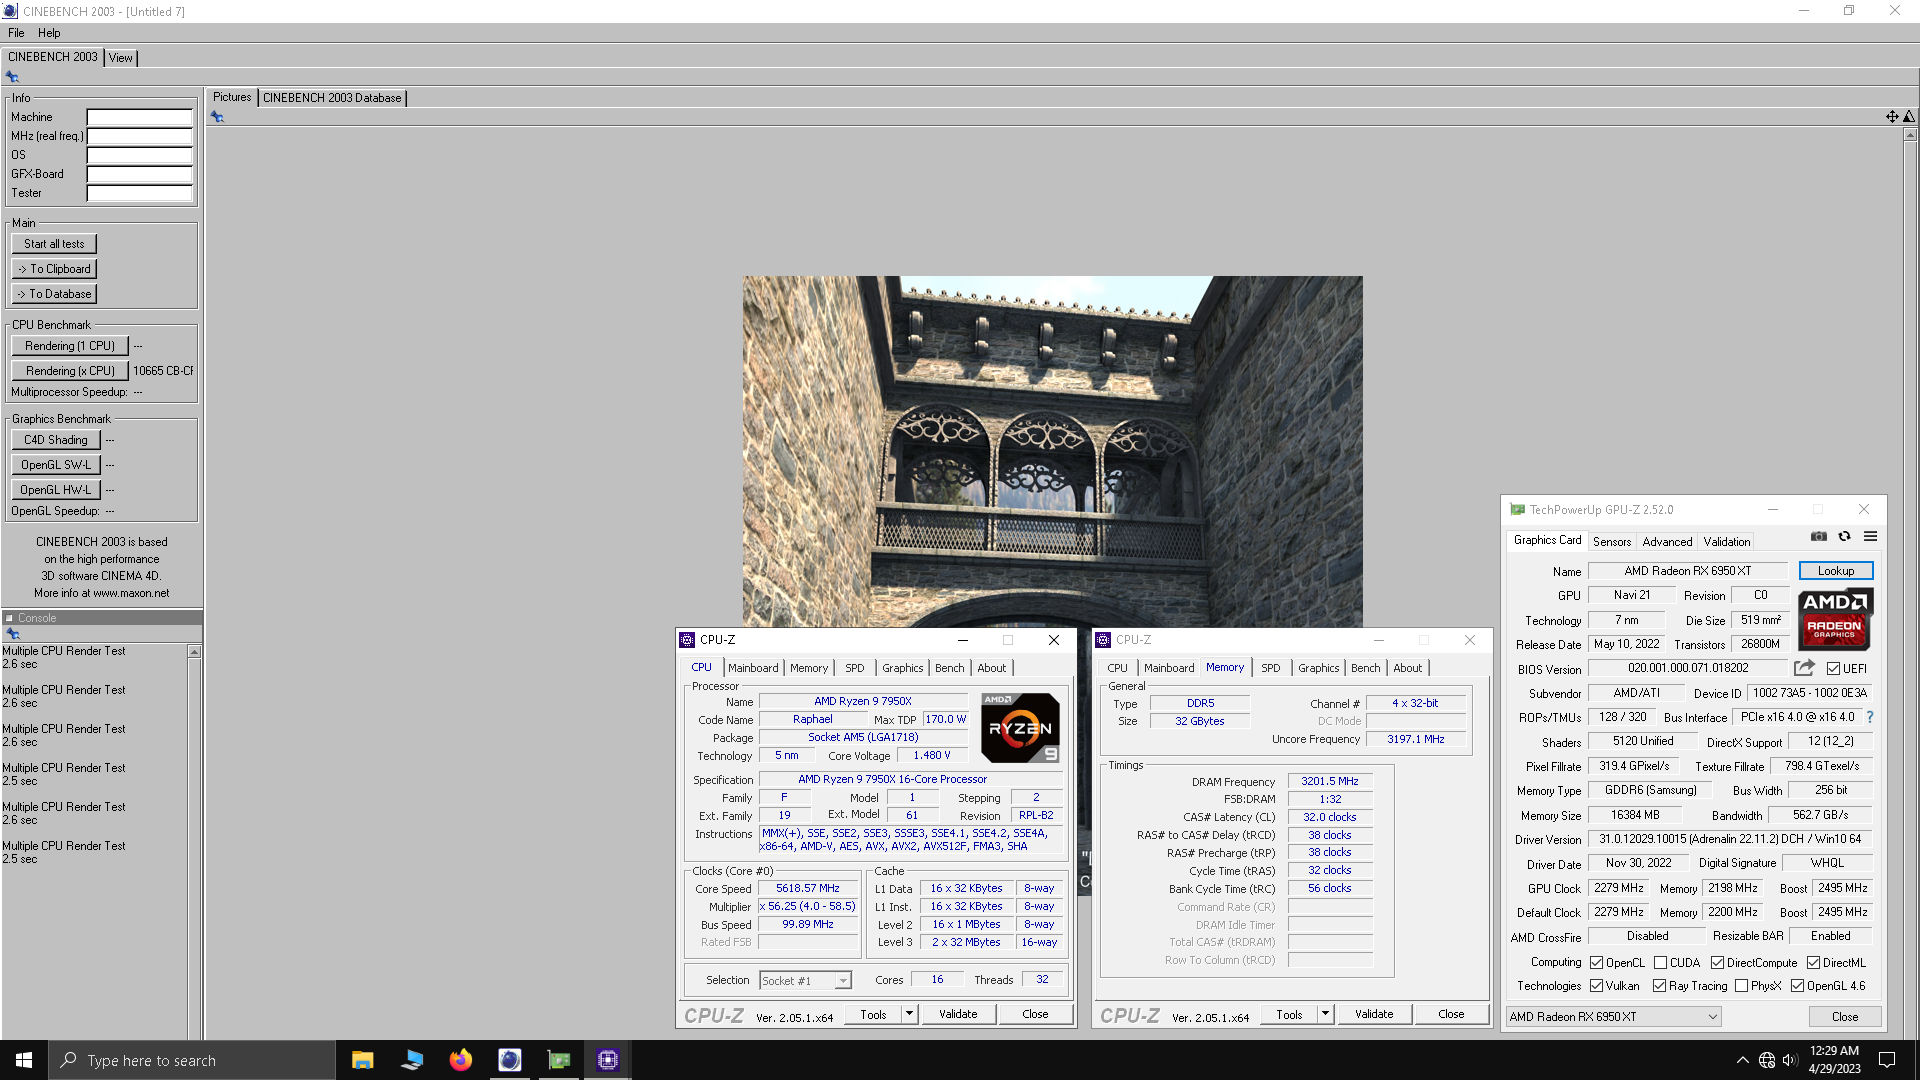Toggle the DirectCompute checkbox
The width and height of the screenshot is (1920, 1080).
coord(1717,963)
